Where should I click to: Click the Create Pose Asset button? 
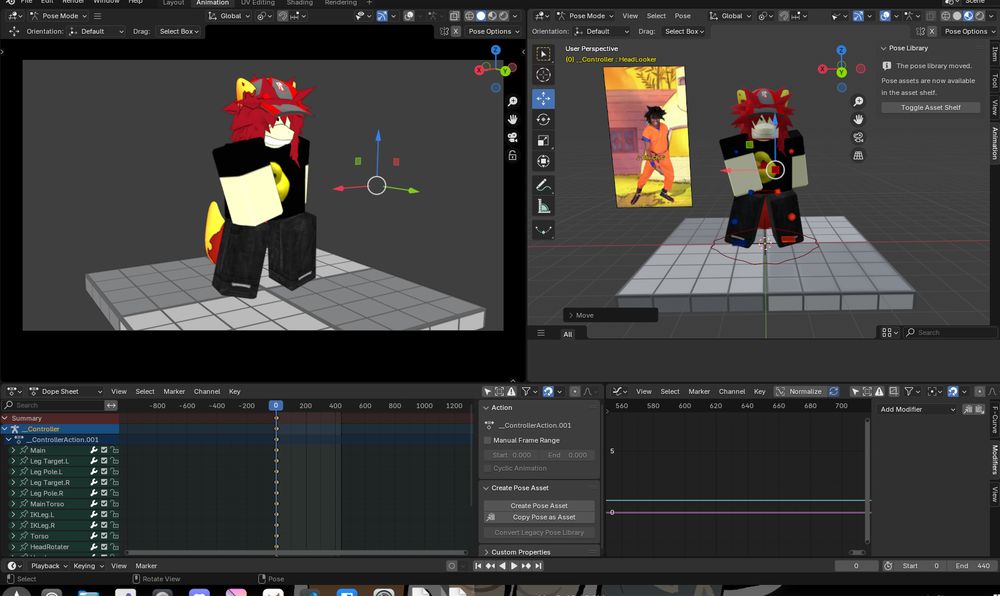tap(539, 505)
